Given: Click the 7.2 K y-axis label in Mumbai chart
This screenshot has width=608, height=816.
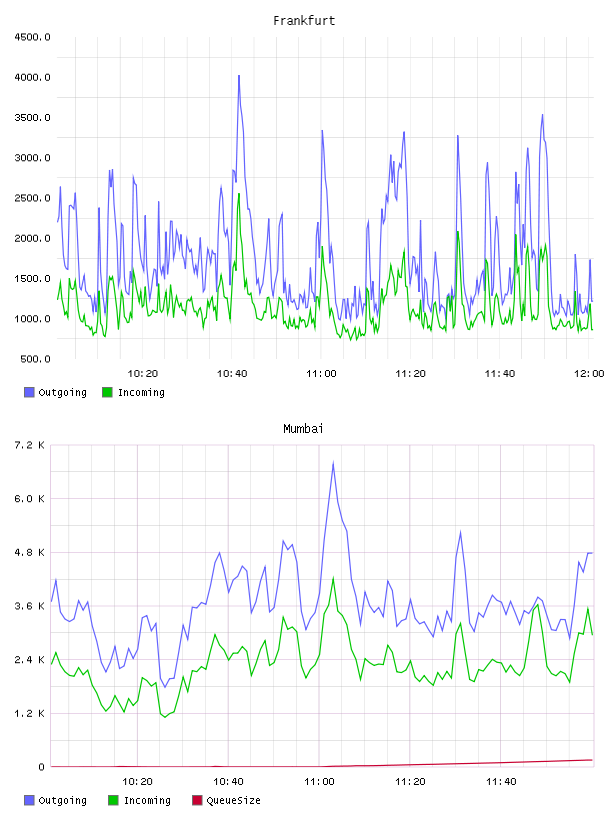Looking at the screenshot, I should coord(29,445).
